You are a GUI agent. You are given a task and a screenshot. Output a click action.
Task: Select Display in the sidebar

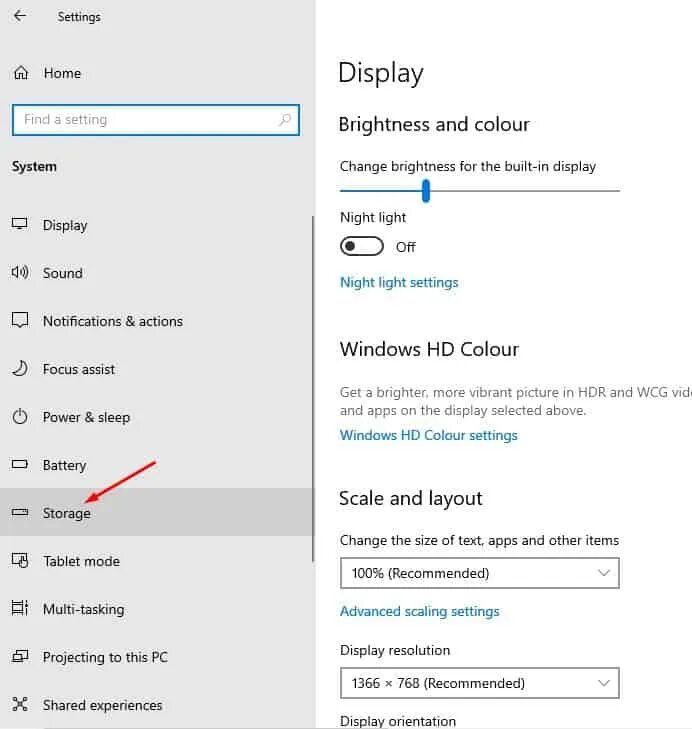[156, 225]
